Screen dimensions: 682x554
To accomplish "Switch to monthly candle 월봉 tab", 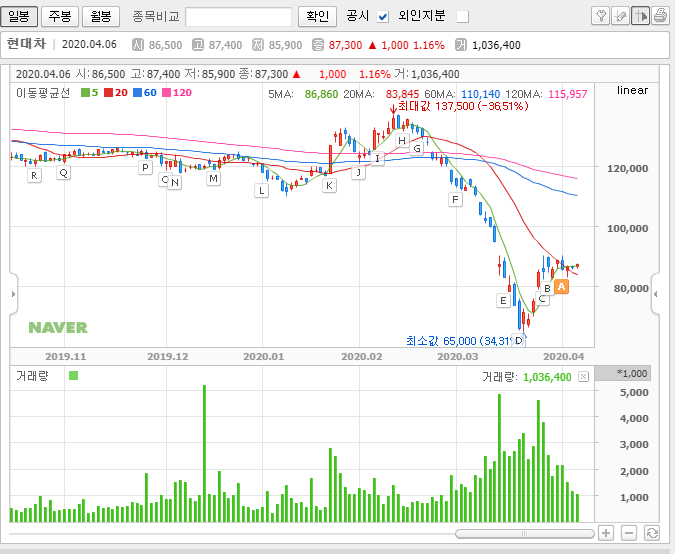I will coord(101,17).
